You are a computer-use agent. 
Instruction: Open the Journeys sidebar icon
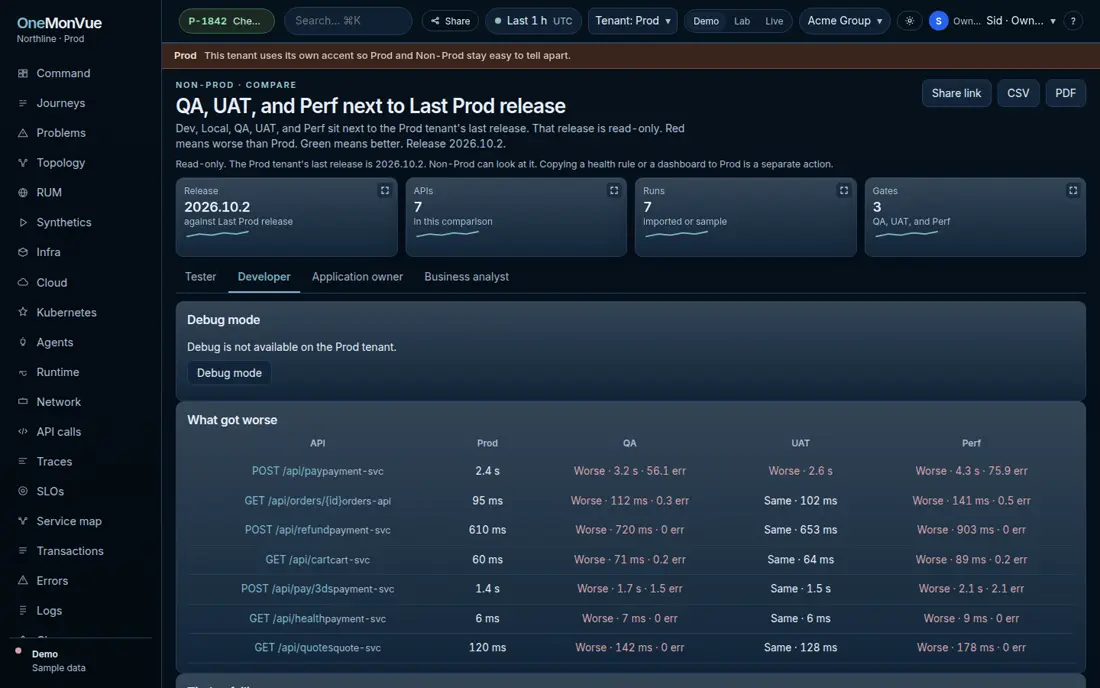click(22, 103)
